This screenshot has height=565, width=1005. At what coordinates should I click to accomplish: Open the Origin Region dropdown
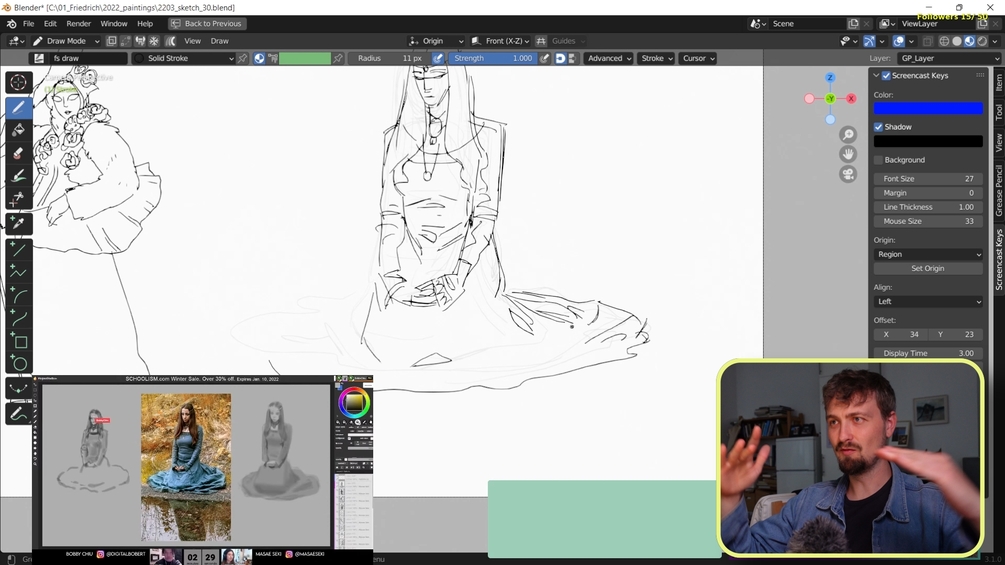(928, 254)
